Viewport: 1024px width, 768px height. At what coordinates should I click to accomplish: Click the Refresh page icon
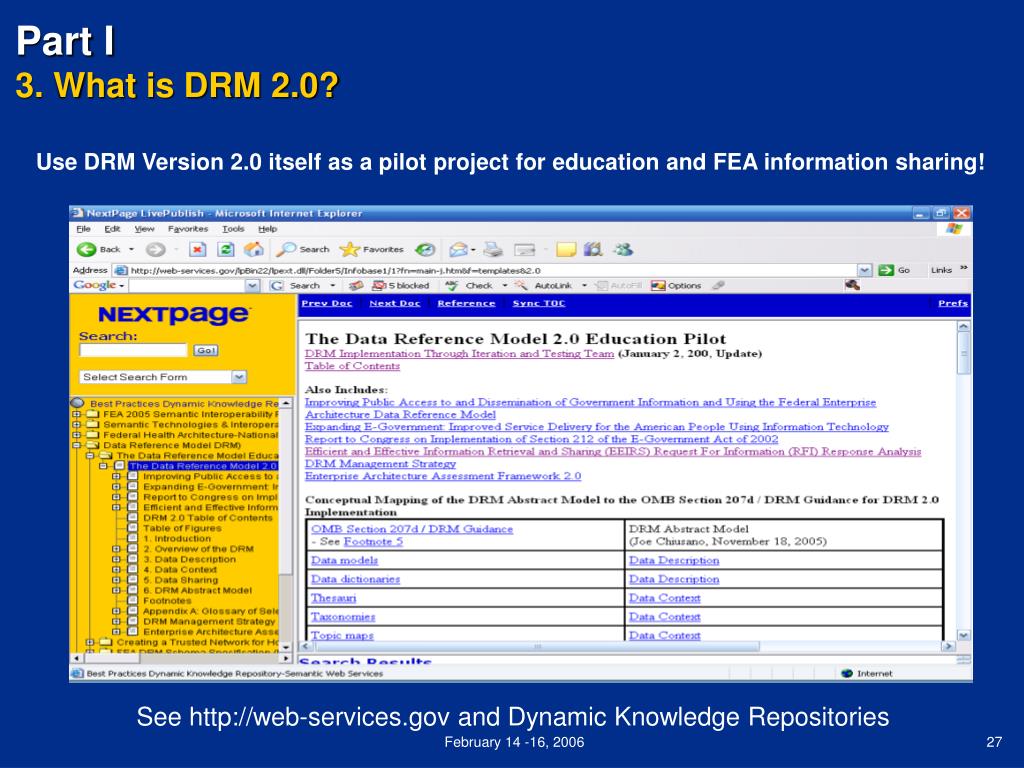[x=226, y=249]
